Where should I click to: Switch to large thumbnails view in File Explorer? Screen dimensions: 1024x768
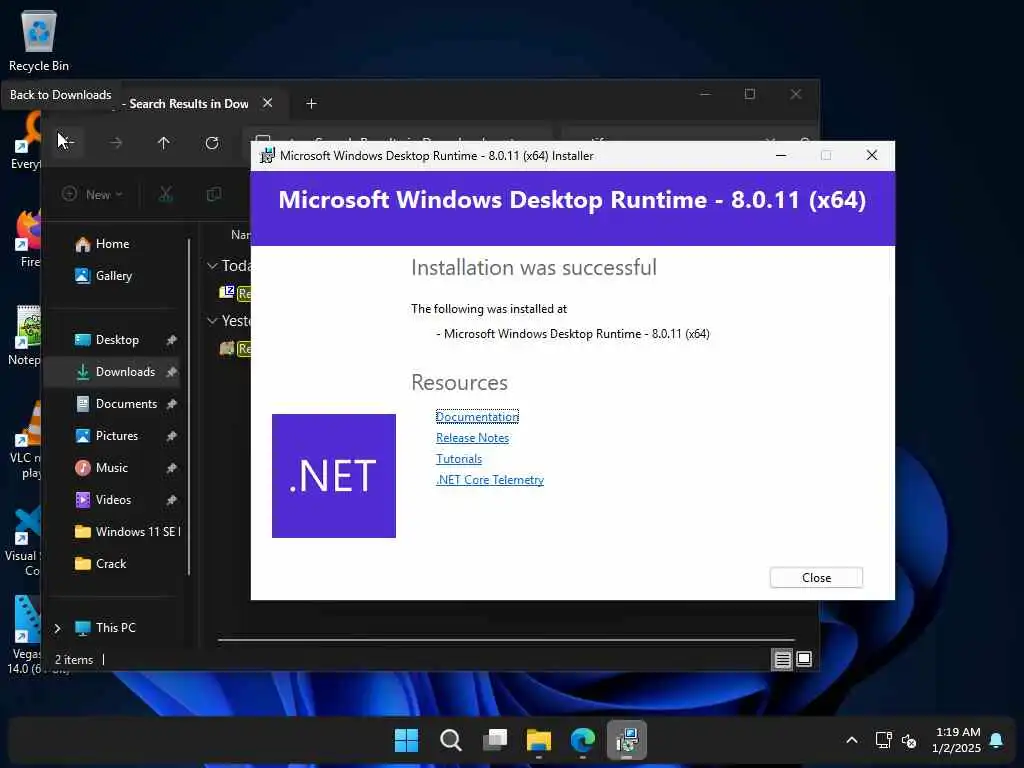[804, 660]
